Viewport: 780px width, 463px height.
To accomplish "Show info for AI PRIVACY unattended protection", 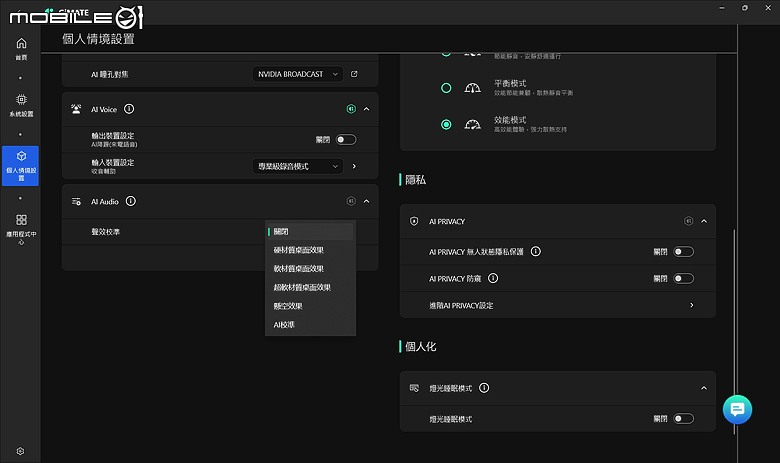I will point(535,251).
